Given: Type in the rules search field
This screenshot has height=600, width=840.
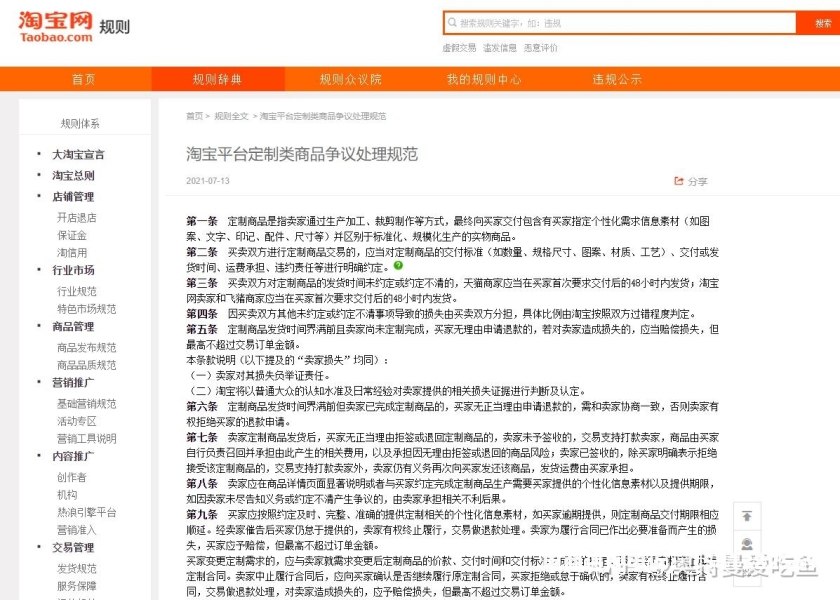Looking at the screenshot, I should [x=620, y=23].
